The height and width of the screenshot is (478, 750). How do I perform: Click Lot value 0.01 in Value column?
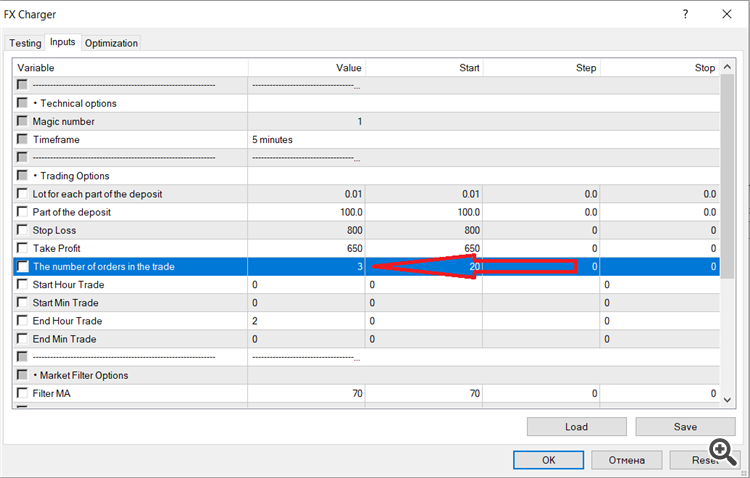[x=353, y=194]
